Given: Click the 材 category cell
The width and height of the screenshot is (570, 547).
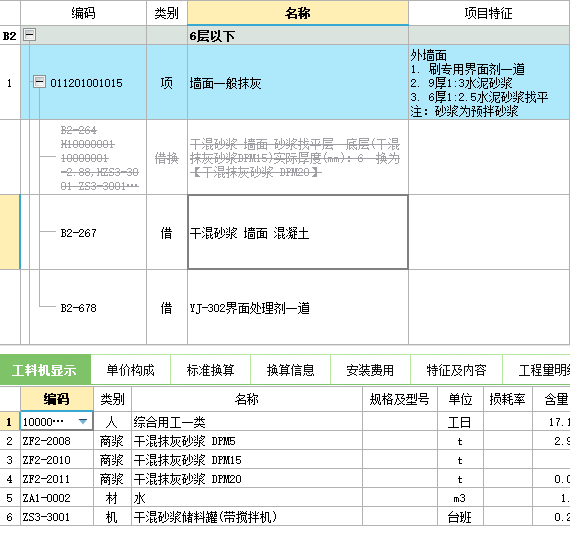Looking at the screenshot, I should 112,498.
